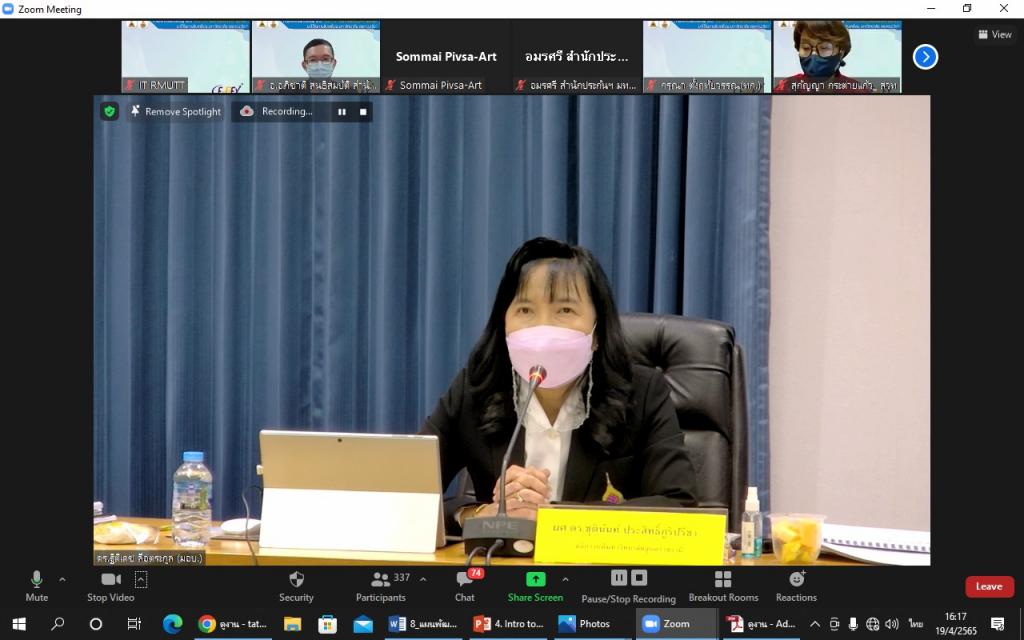Viewport: 1024px width, 640px height.
Task: Stop recording from top Recording indicator
Action: 363,112
